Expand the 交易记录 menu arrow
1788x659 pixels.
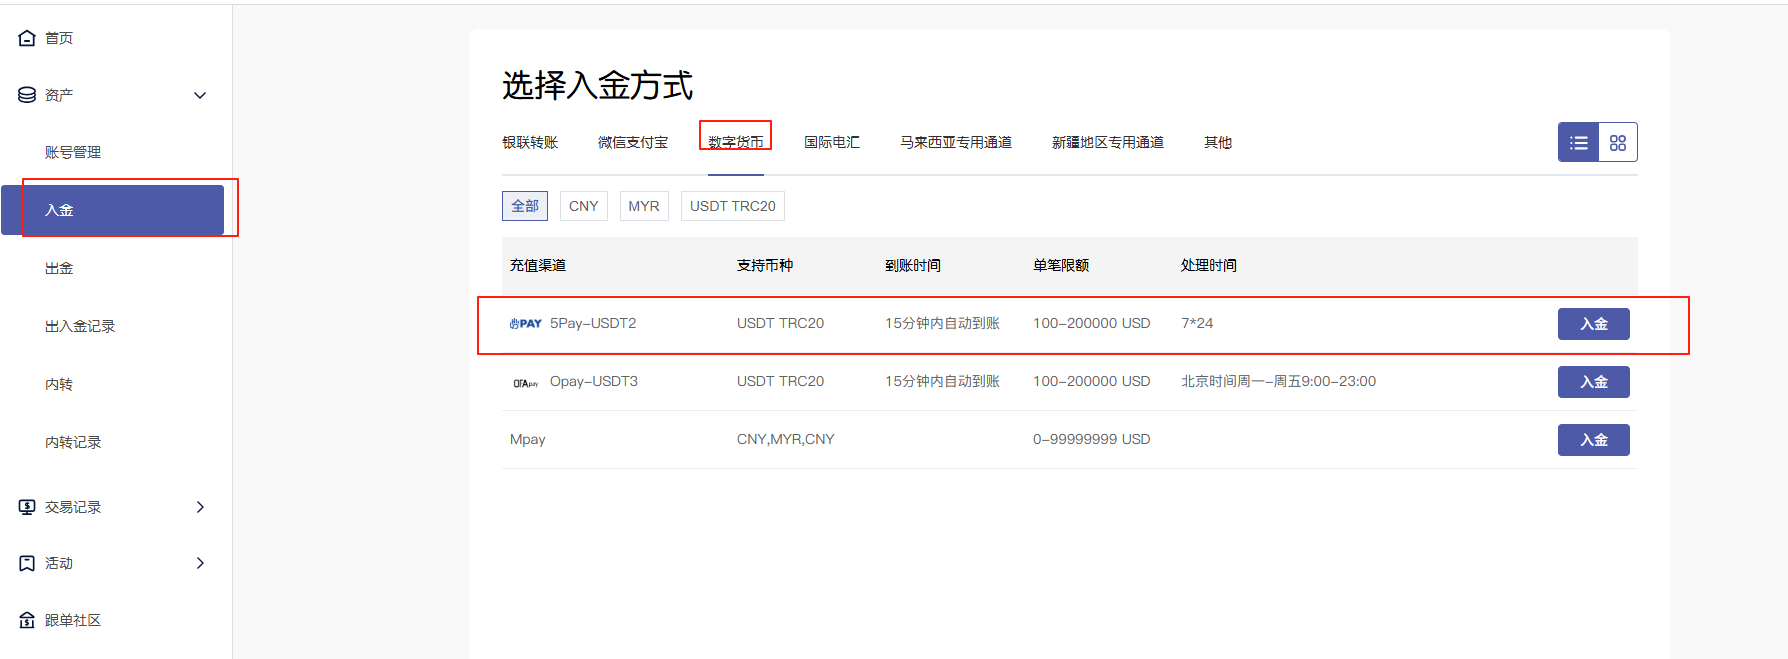click(200, 507)
